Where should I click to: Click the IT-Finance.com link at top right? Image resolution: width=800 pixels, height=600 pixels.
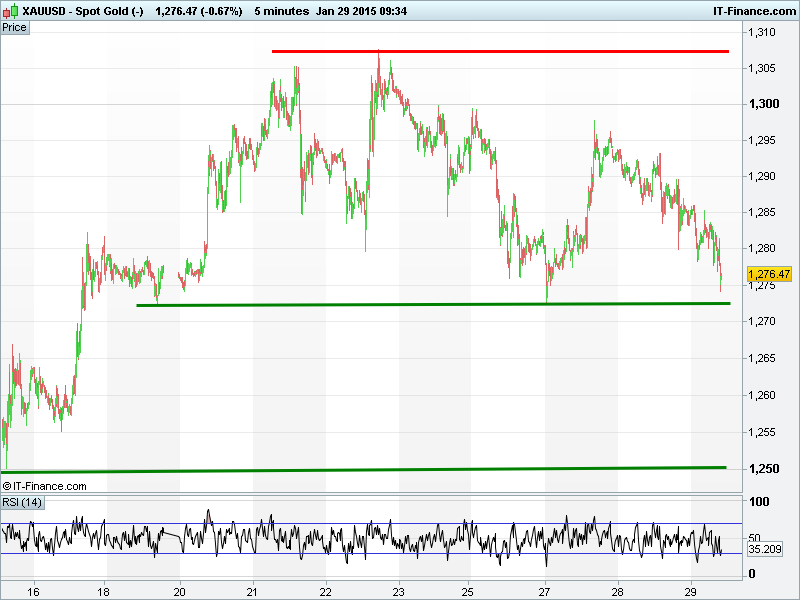point(754,11)
